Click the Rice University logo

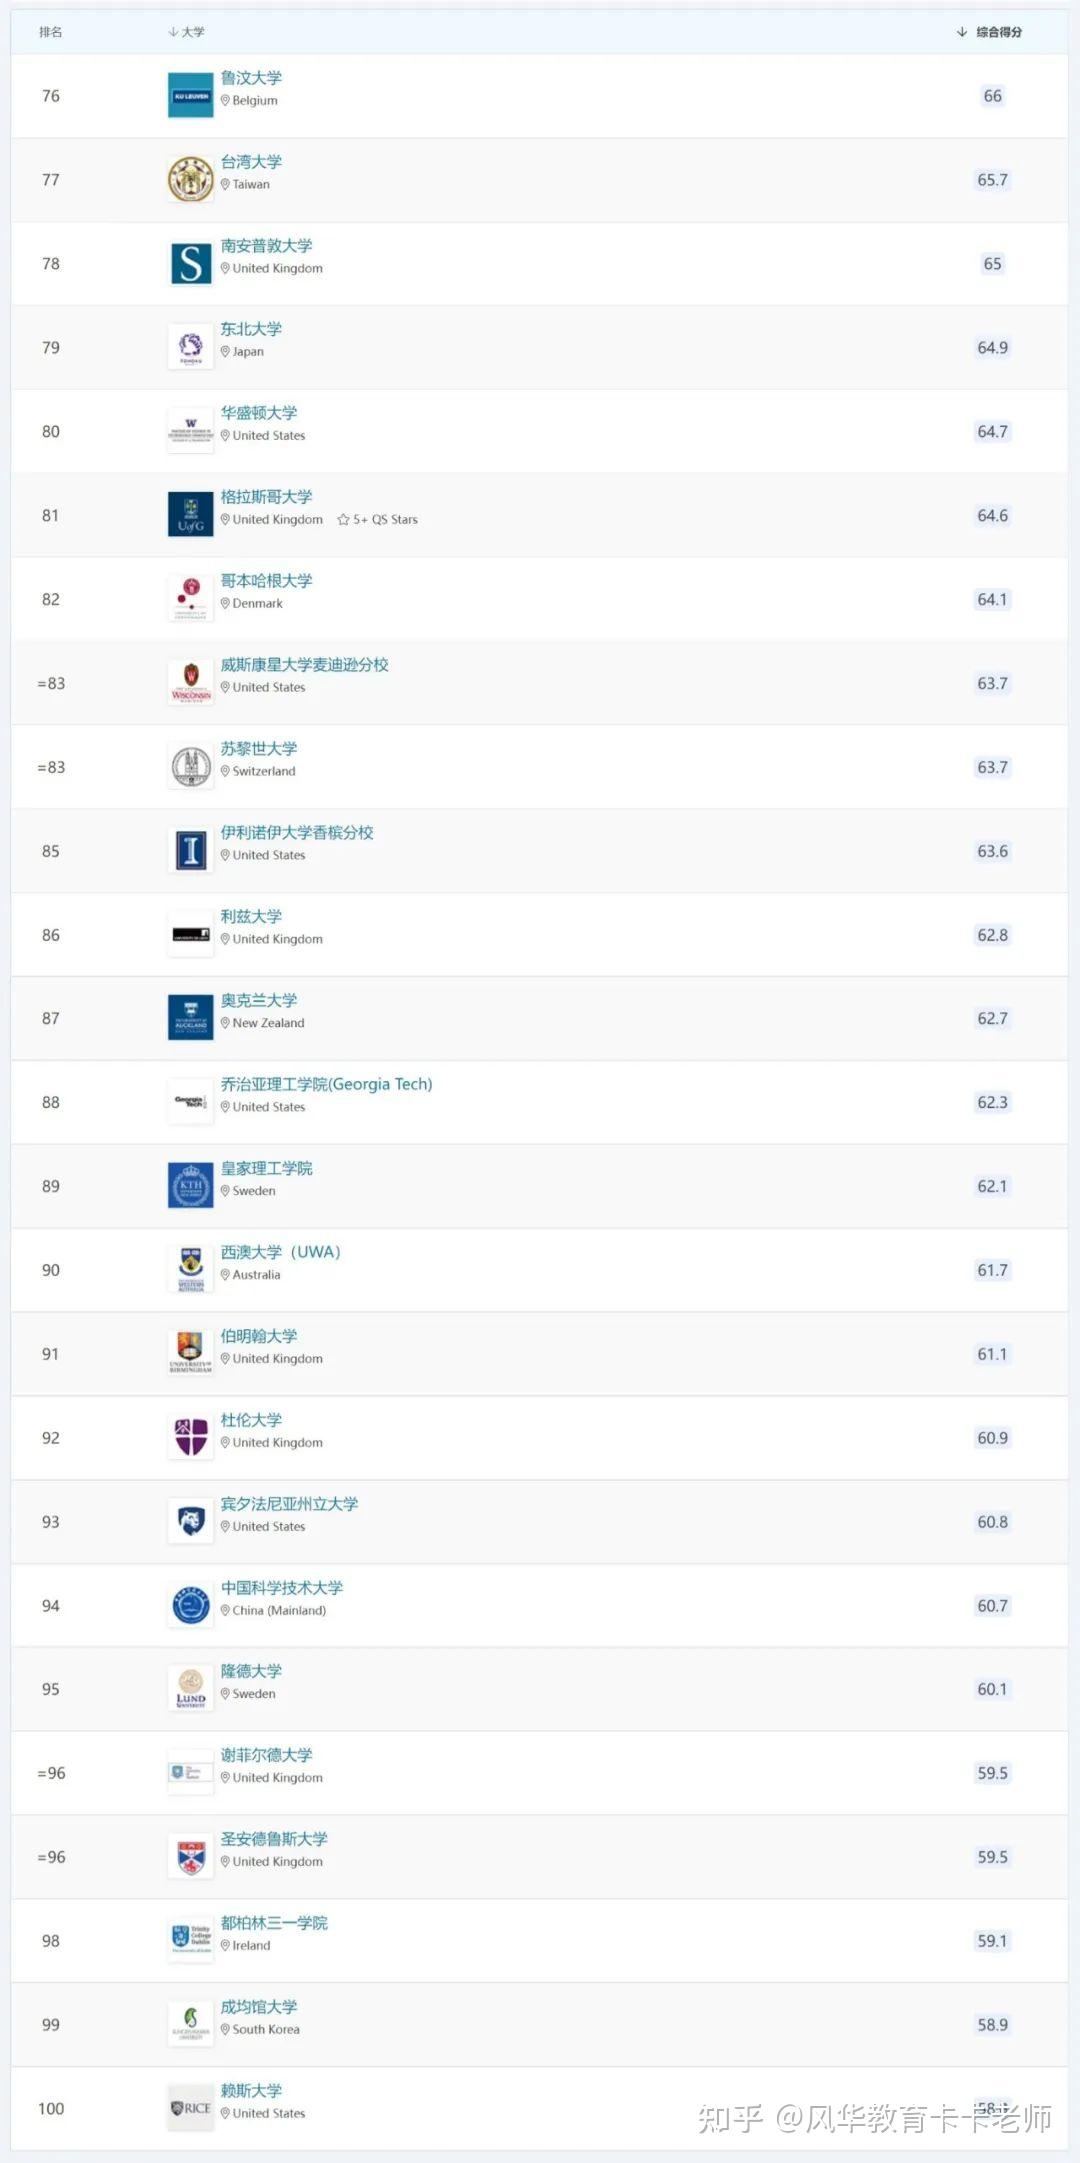click(190, 2109)
